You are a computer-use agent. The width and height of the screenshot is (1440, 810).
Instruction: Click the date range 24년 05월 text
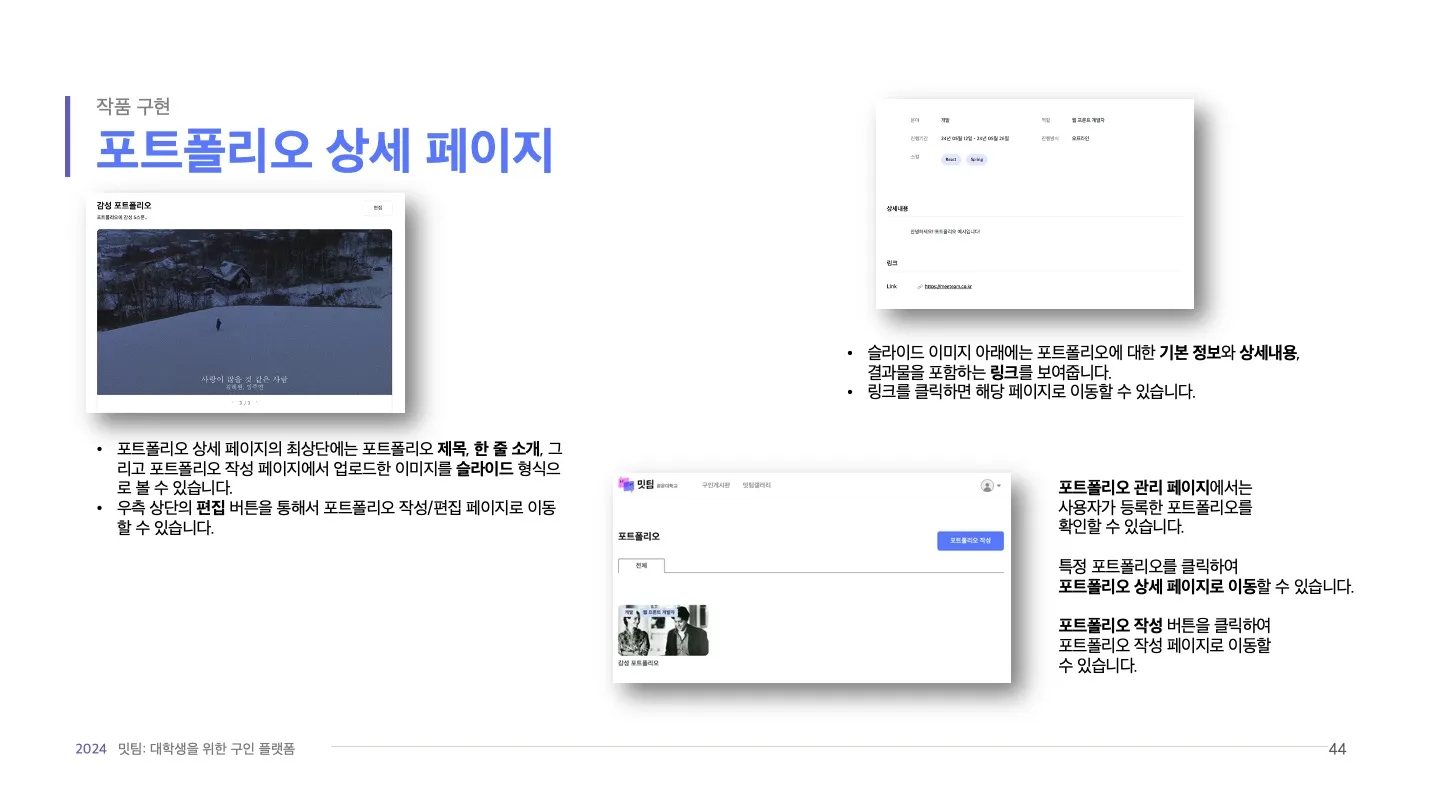(x=975, y=138)
